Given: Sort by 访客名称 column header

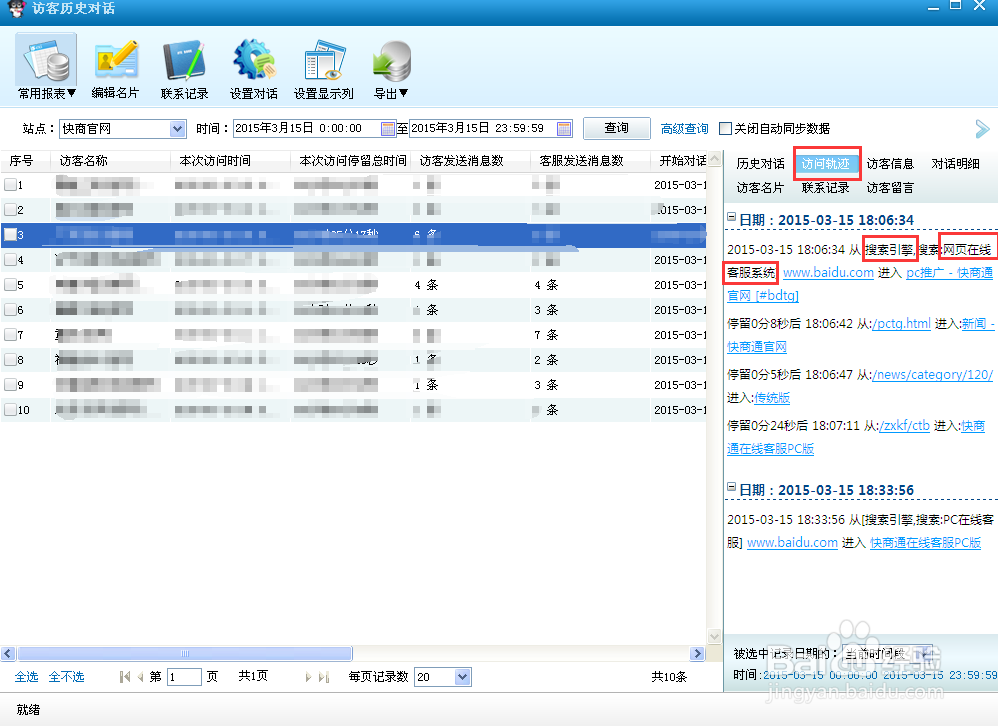Looking at the screenshot, I should 110,161.
